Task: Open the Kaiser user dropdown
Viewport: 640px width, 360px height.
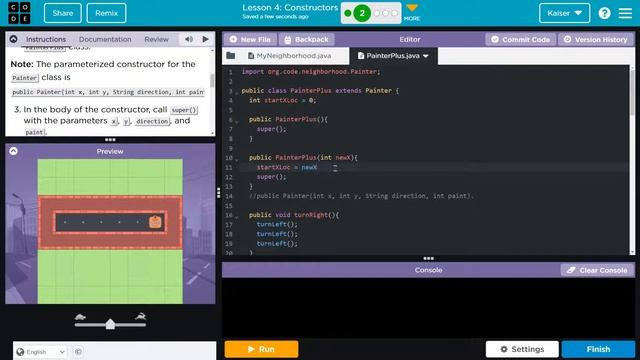Action: tap(564, 13)
